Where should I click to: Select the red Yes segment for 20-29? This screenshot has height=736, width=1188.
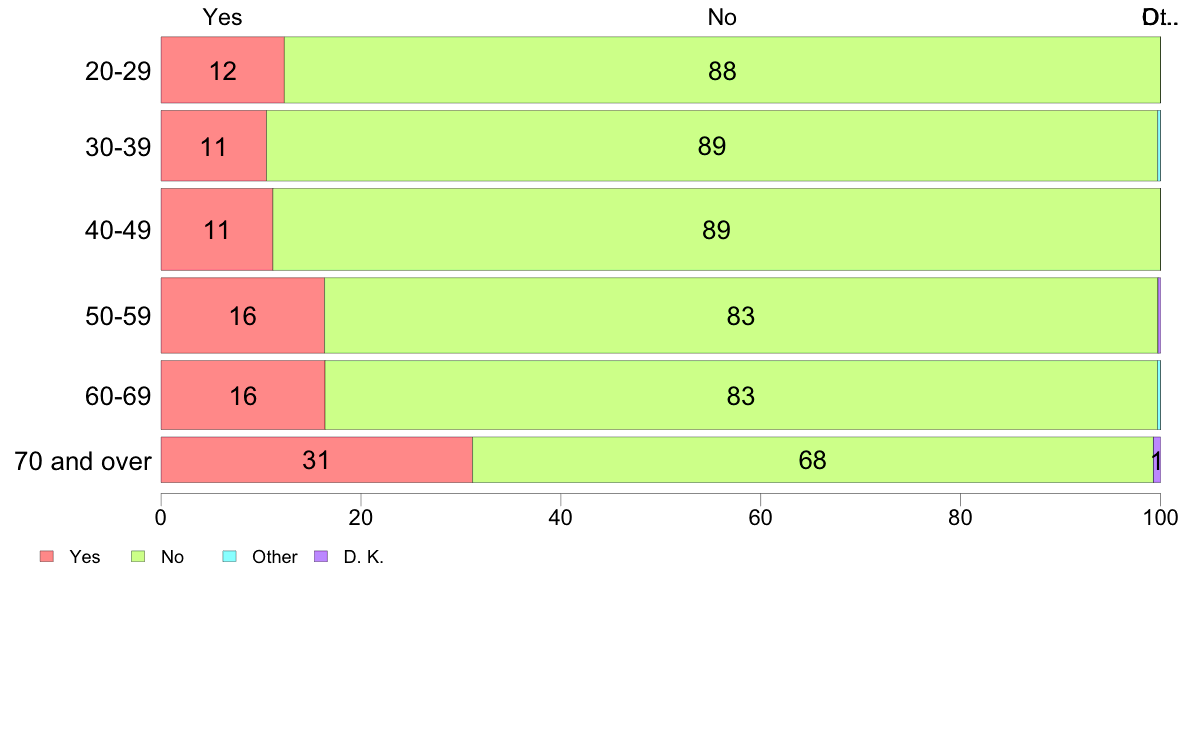point(223,70)
